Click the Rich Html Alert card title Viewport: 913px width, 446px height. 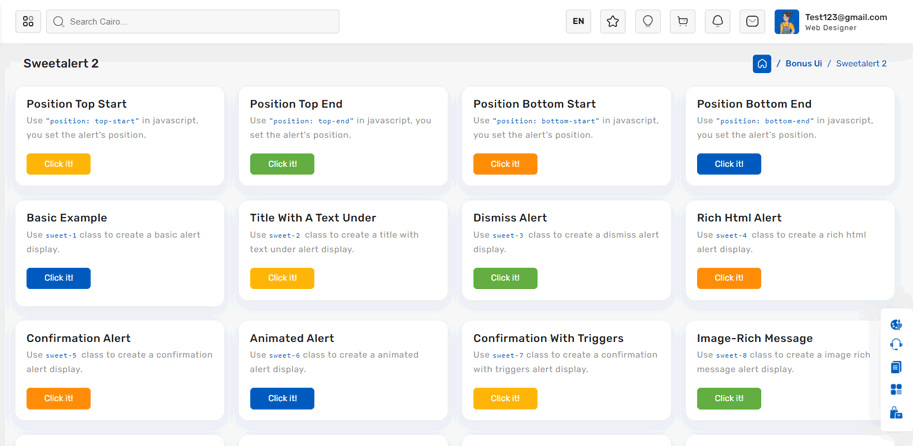(x=739, y=218)
